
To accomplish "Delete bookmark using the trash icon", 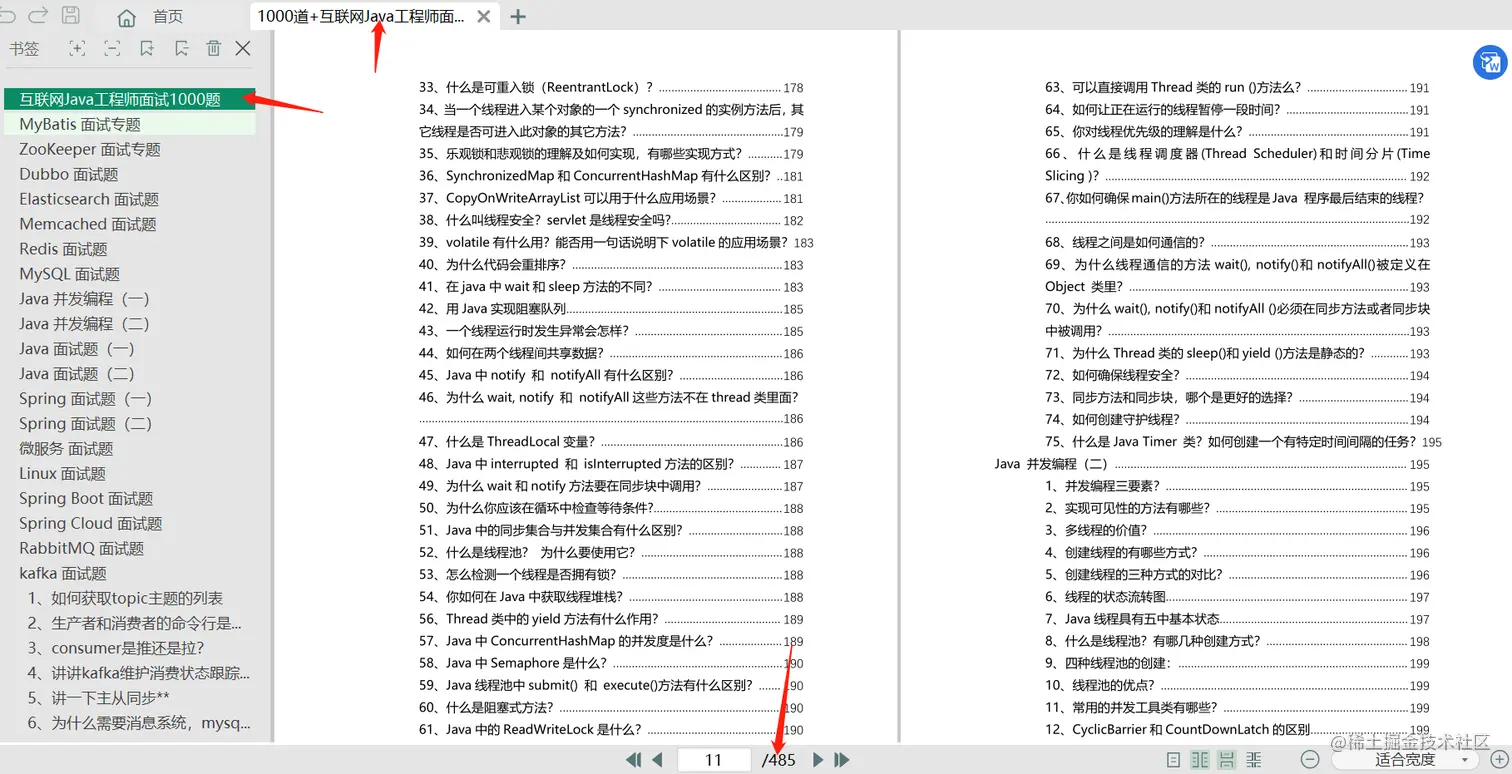I will click(213, 48).
